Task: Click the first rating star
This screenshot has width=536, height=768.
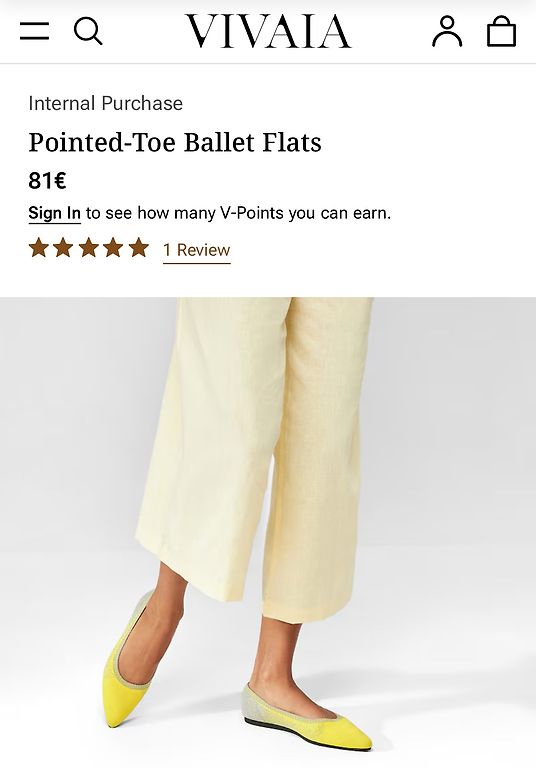Action: [x=39, y=247]
